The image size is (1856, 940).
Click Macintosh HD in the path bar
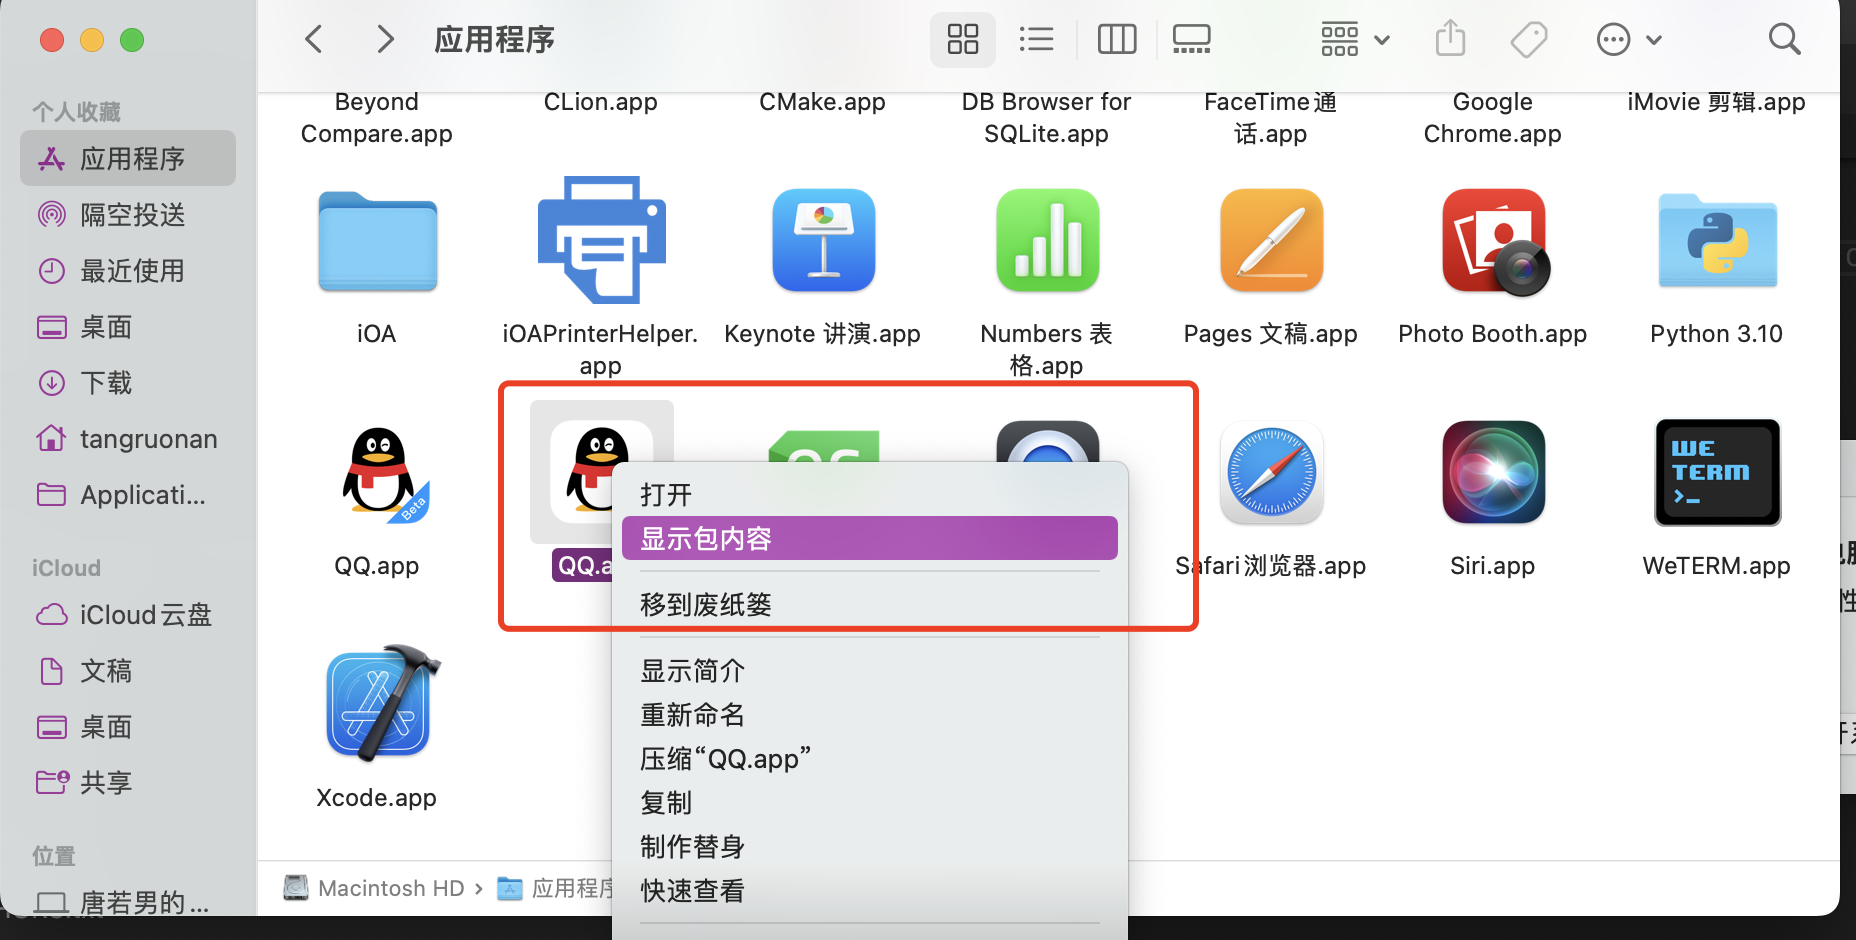point(375,888)
